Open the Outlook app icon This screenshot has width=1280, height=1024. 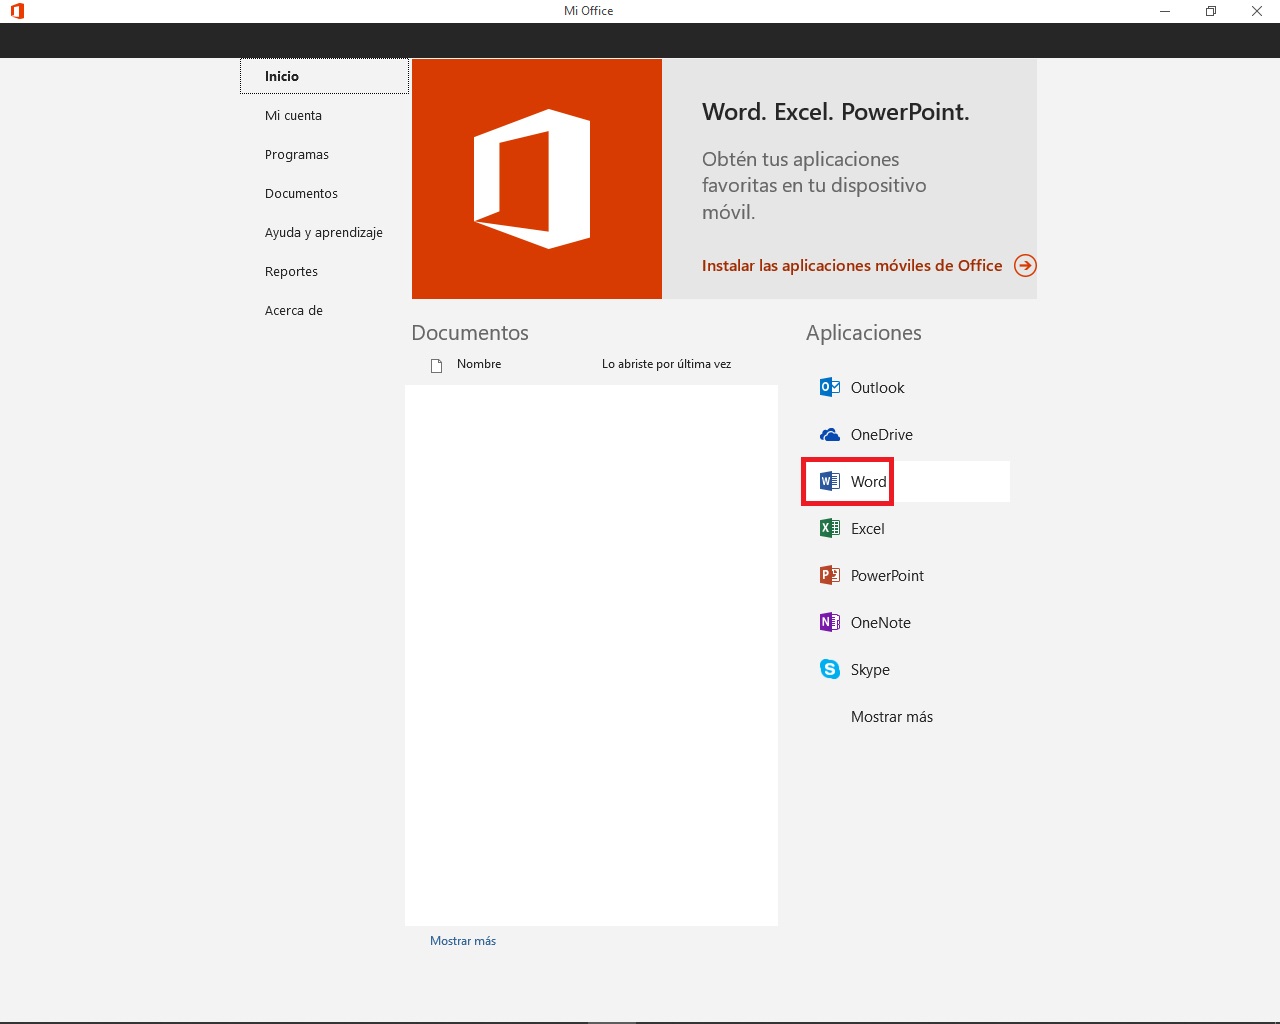[x=830, y=387]
